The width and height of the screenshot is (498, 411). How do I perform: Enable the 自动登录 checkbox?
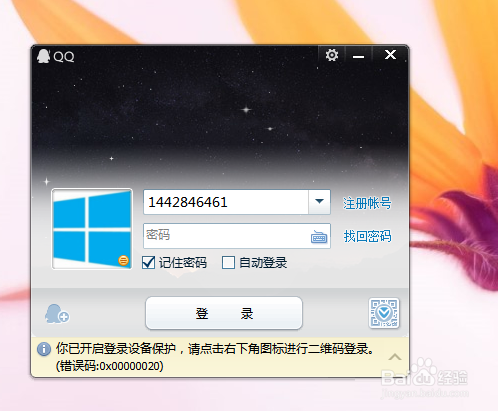(228, 263)
